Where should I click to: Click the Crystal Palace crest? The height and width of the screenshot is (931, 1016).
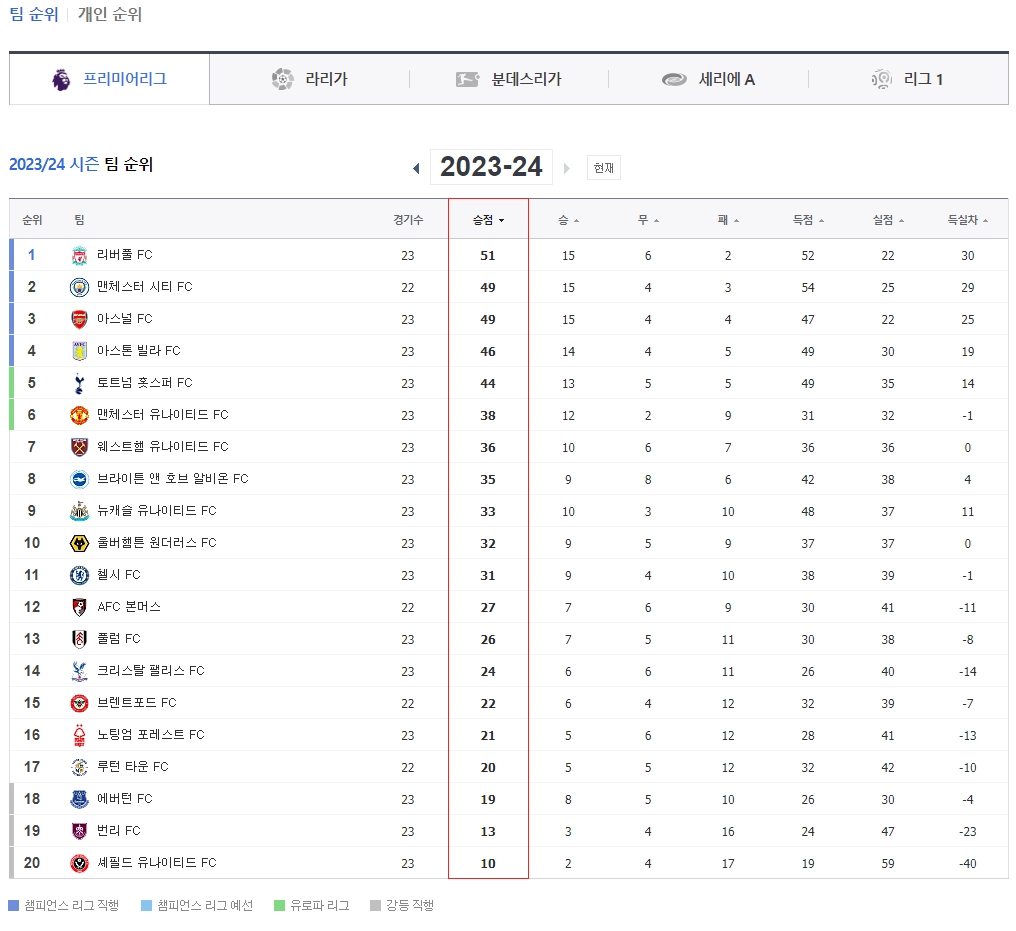pyautogui.click(x=79, y=671)
